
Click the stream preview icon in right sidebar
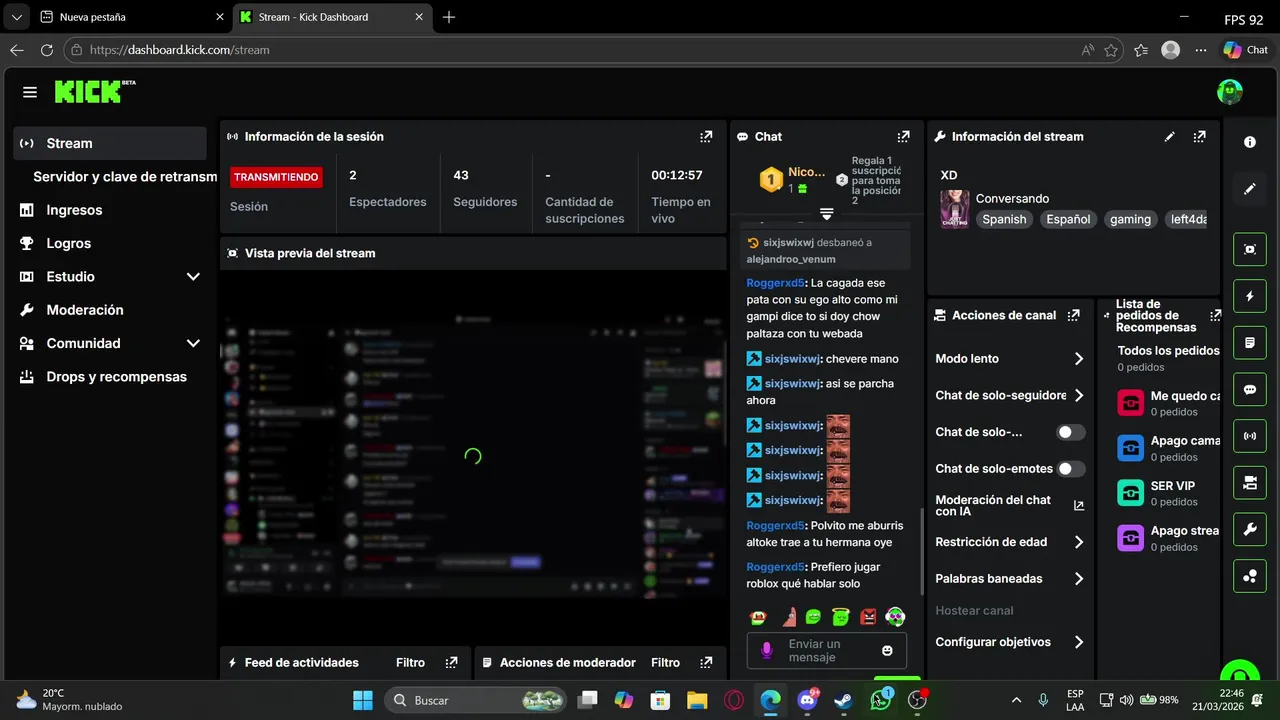tap(1250, 249)
